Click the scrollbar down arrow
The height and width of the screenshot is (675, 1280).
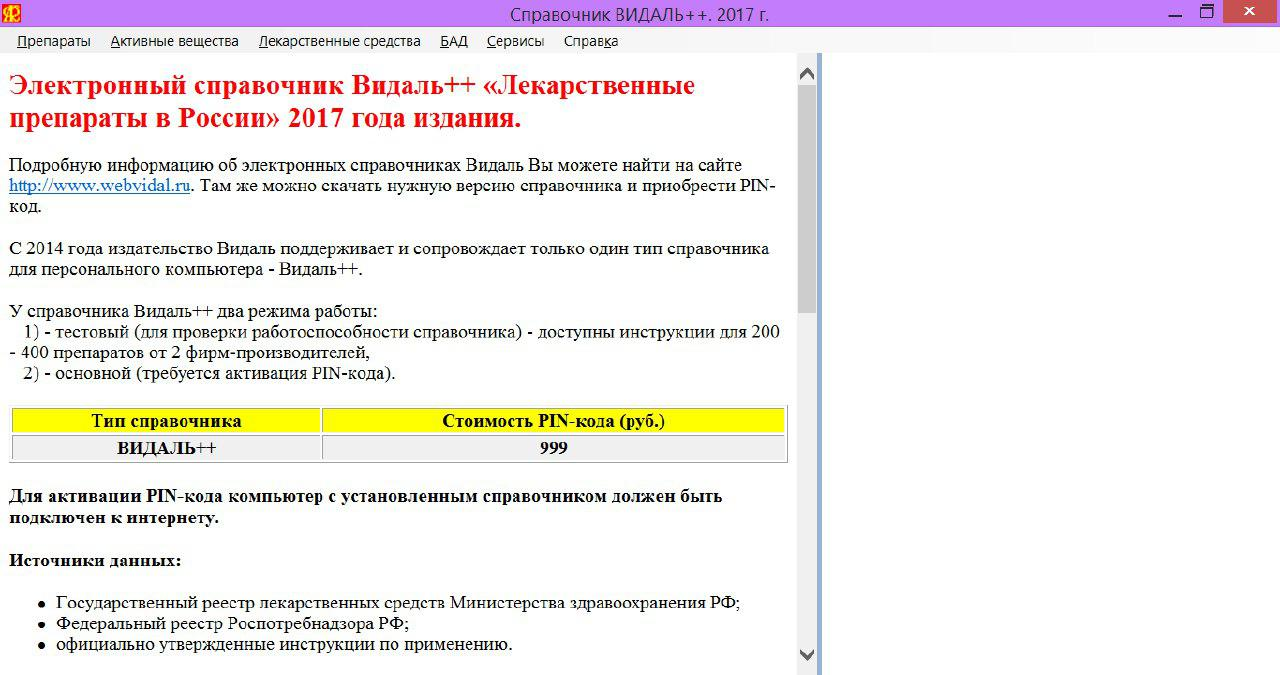point(806,655)
